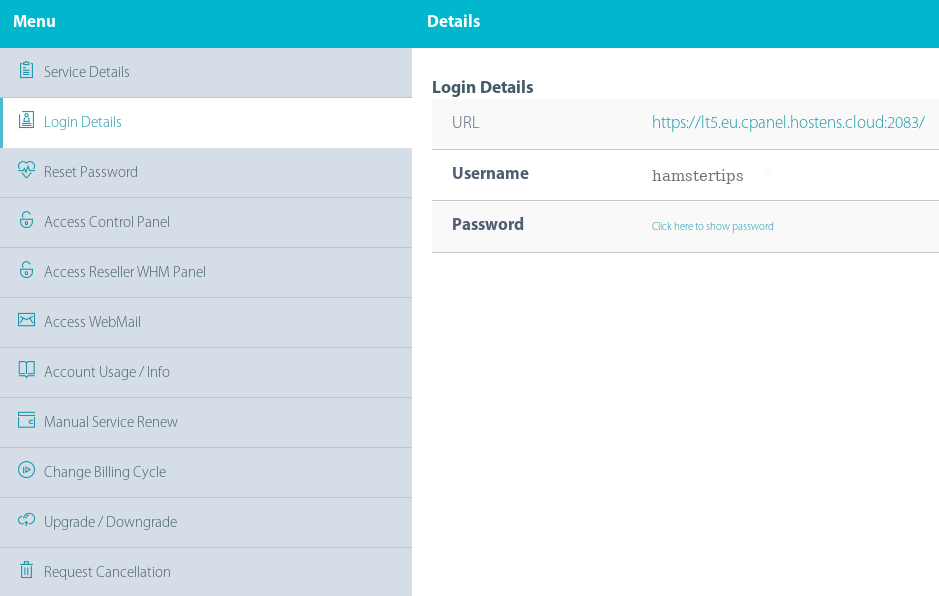
Task: Click the Upgrade / Downgrade cloud icon
Action: tap(26, 520)
